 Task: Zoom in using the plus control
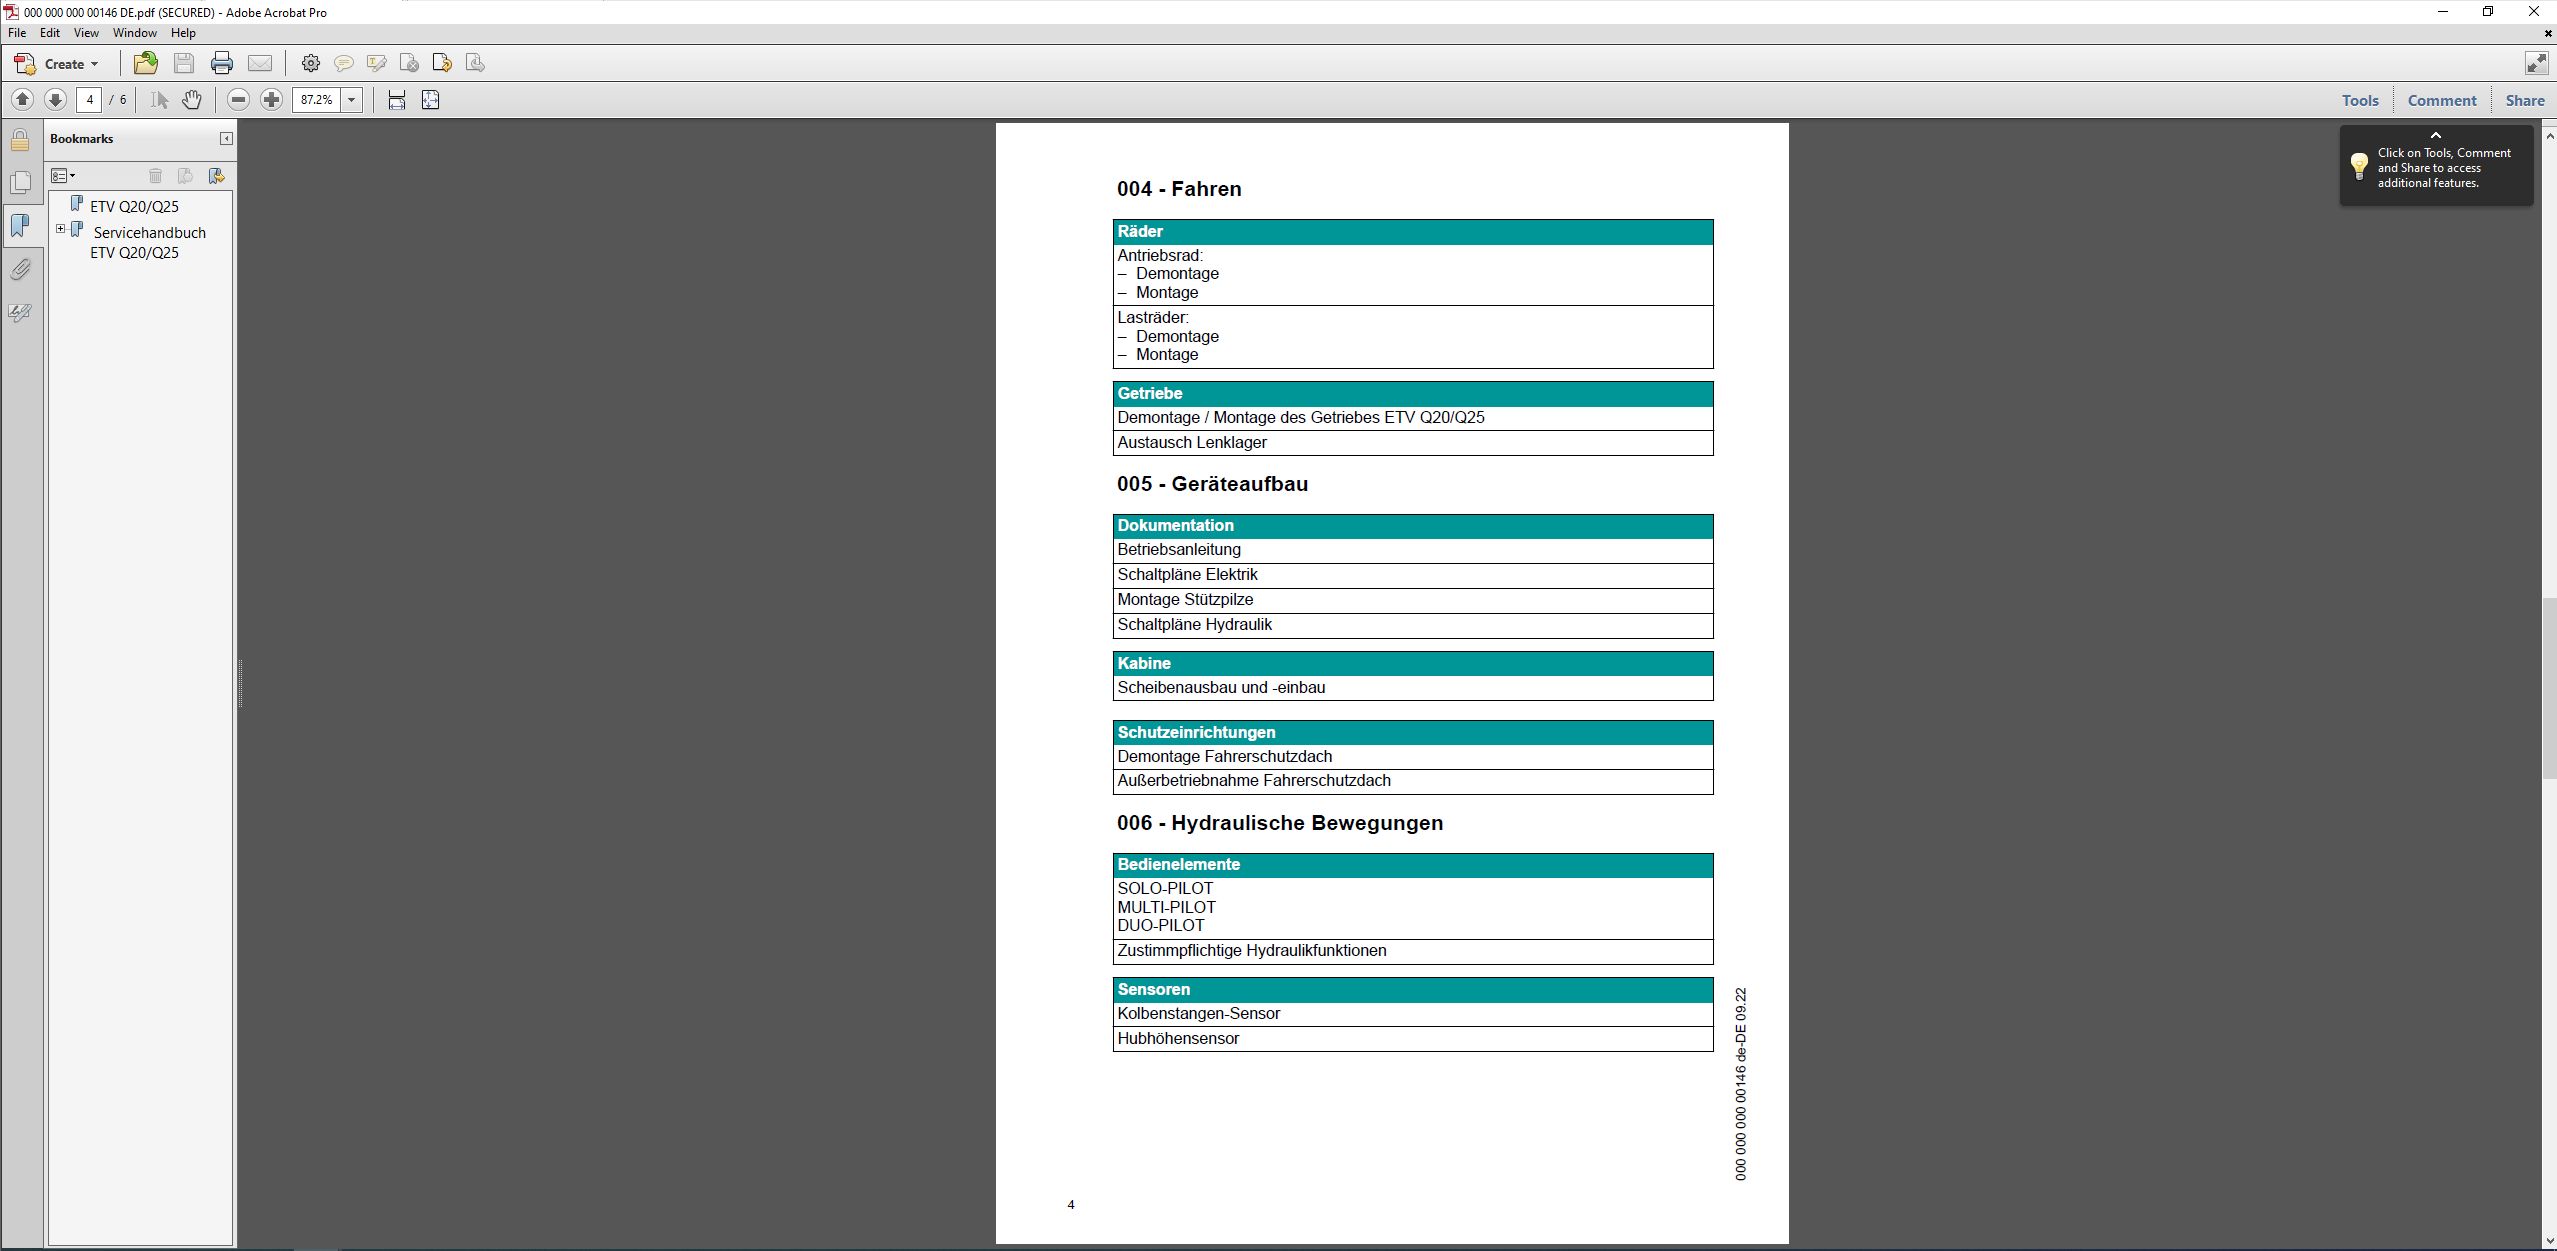click(271, 99)
